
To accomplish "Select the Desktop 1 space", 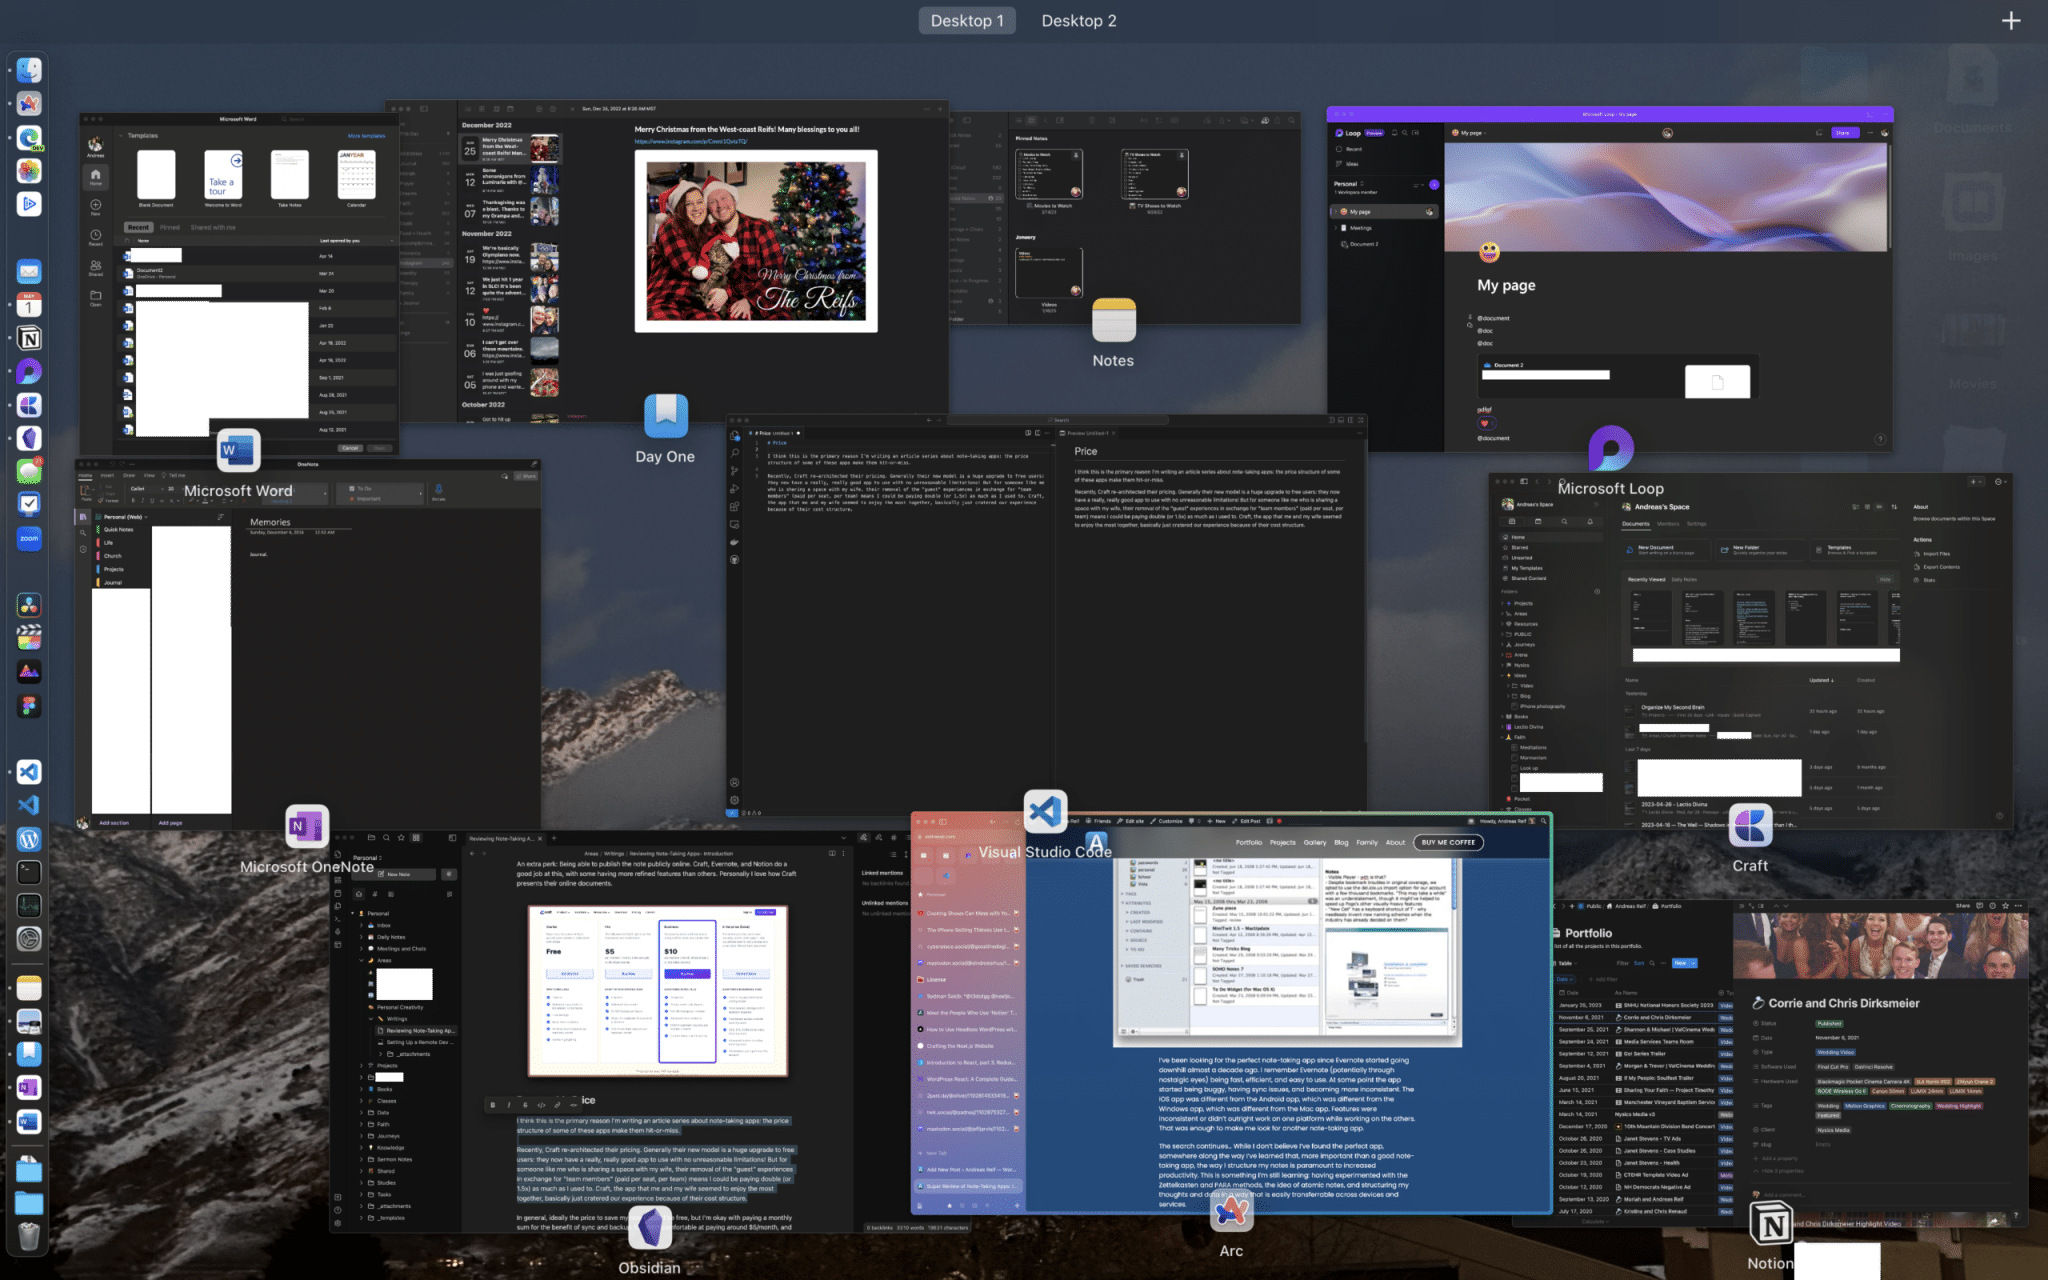I will click(x=966, y=21).
